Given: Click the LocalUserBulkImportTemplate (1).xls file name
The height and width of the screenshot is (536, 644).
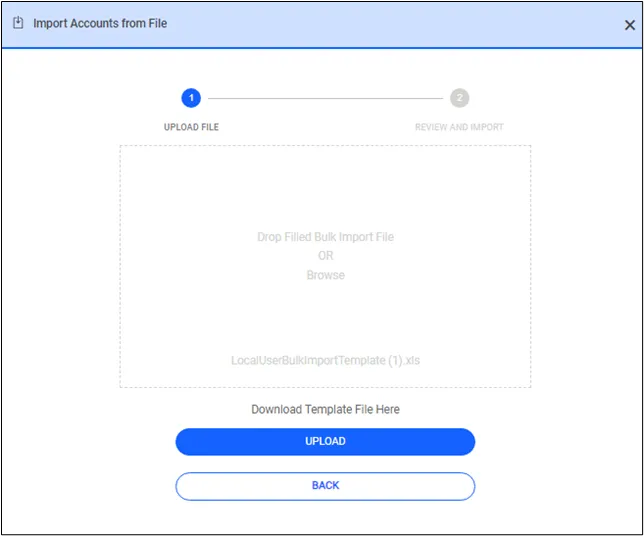Looking at the screenshot, I should 325,361.
